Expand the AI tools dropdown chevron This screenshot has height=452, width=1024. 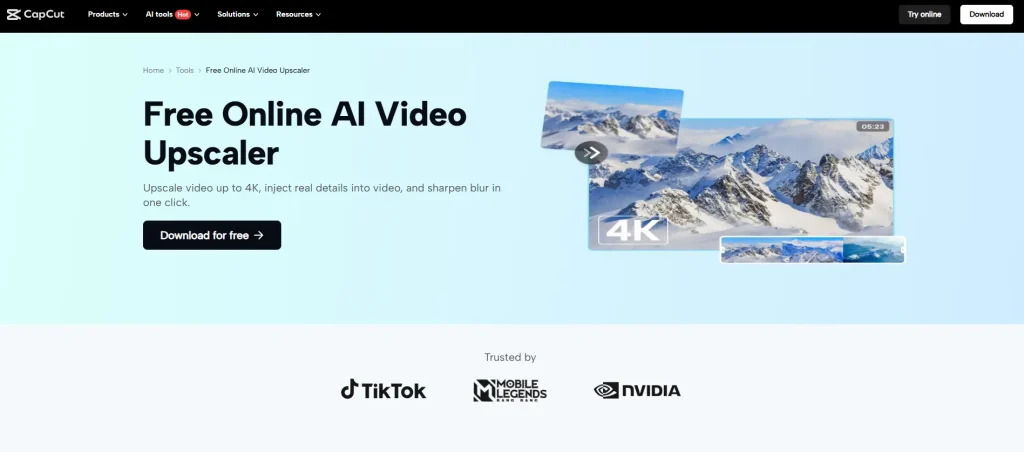pyautogui.click(x=197, y=14)
